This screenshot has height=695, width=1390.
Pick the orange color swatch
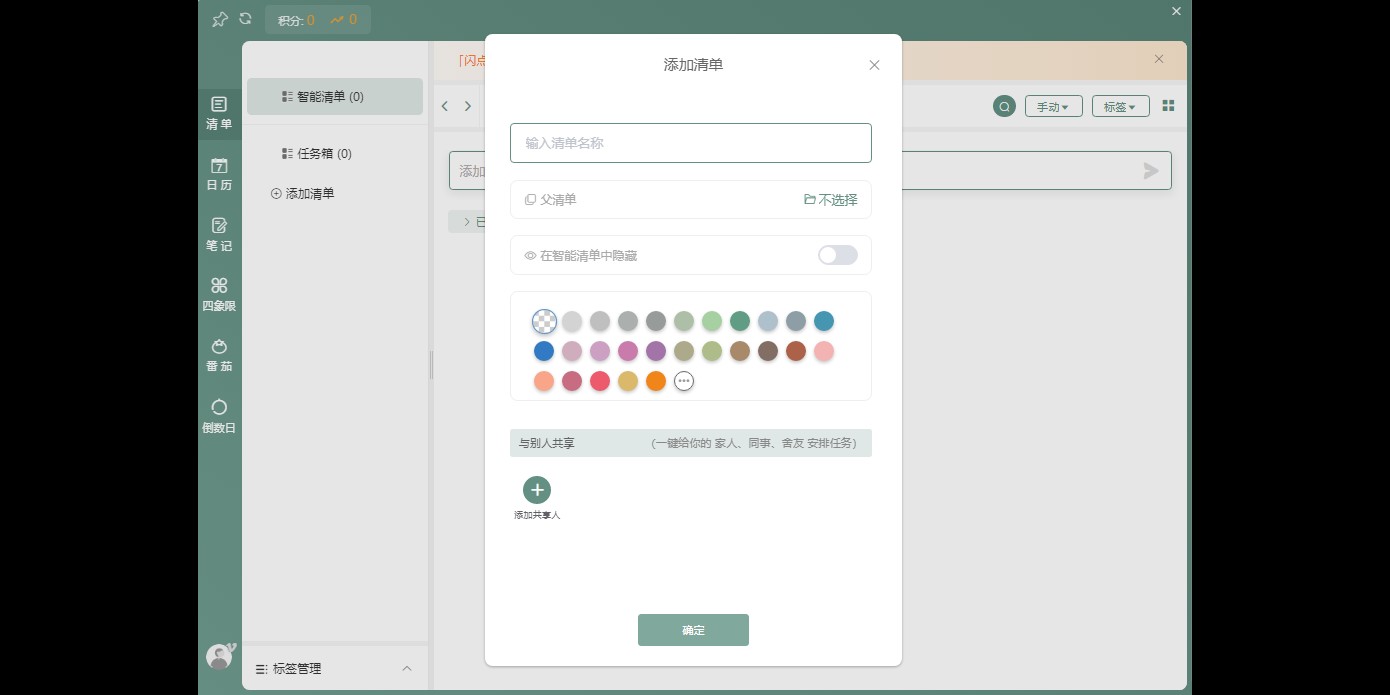pos(656,381)
